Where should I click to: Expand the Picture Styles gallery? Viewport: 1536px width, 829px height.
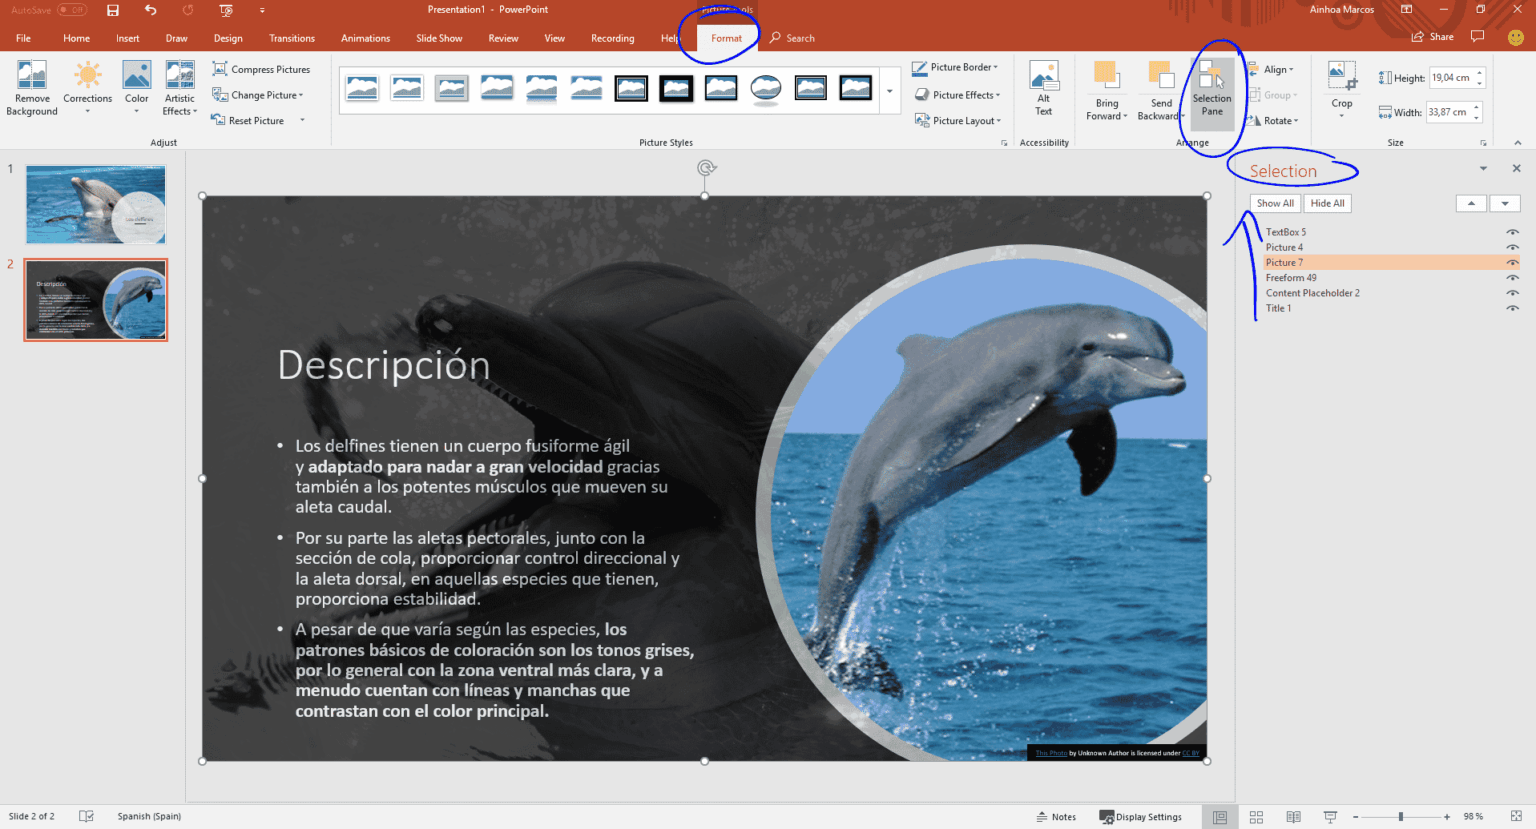889,91
